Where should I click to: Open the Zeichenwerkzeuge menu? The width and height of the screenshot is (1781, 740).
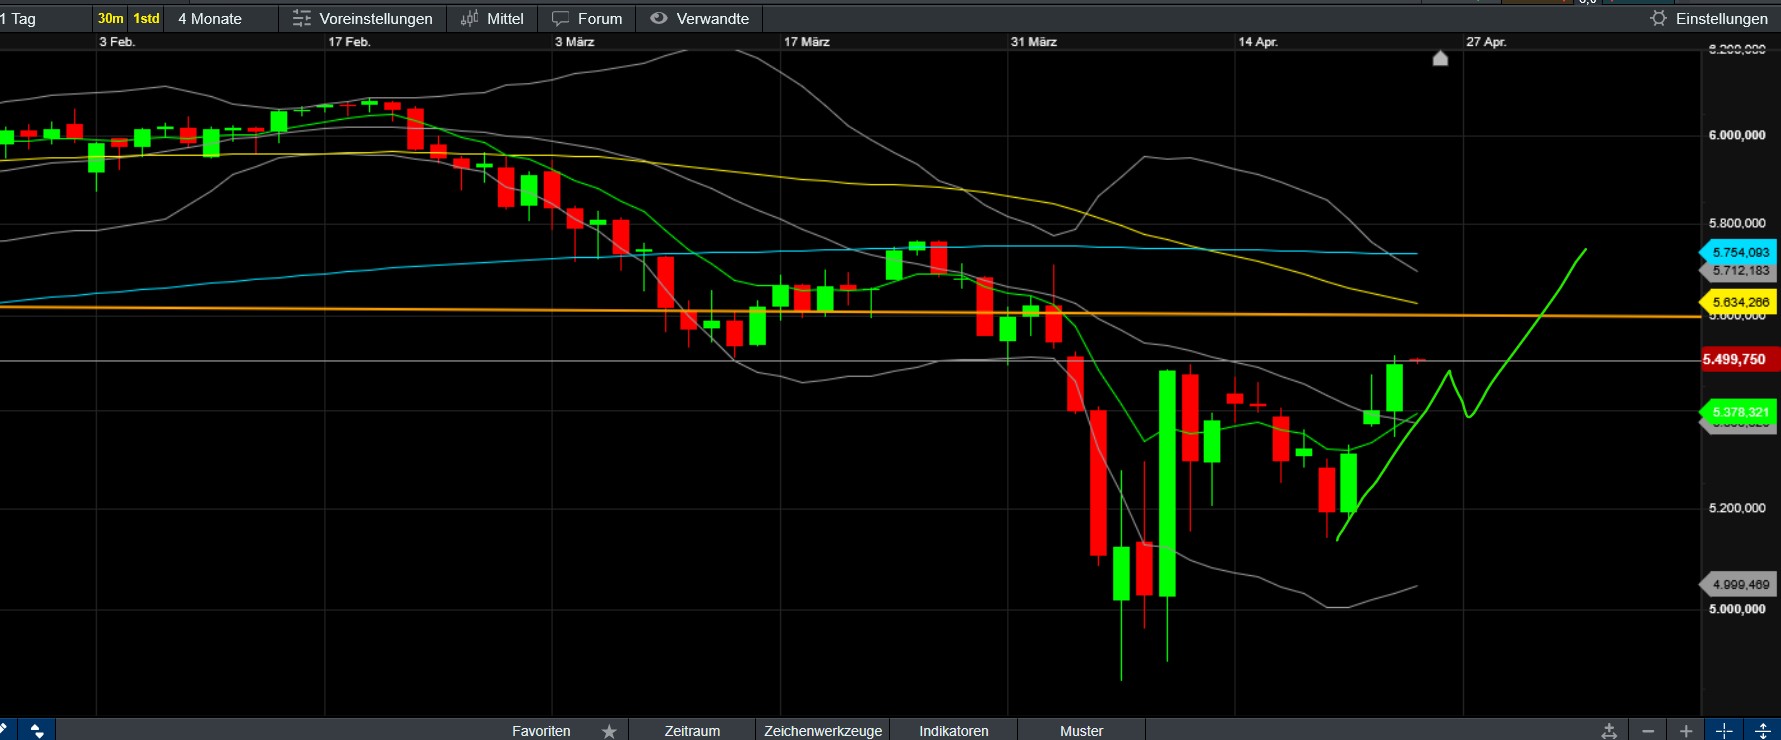point(823,731)
